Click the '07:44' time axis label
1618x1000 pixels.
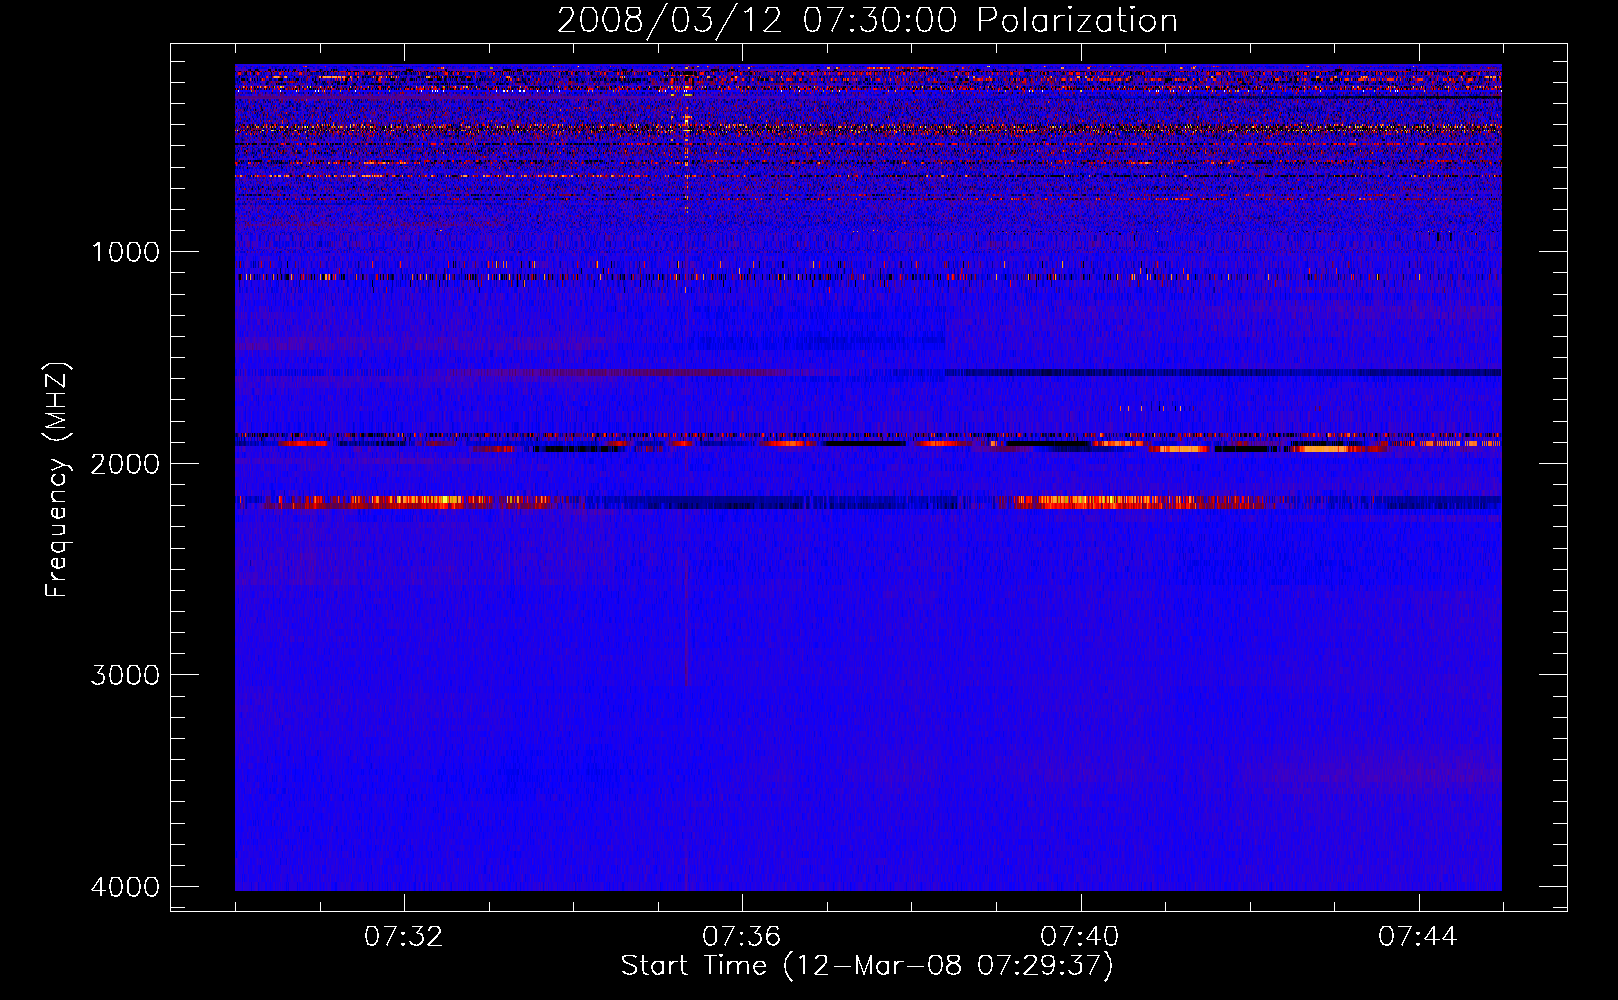(x=1418, y=937)
